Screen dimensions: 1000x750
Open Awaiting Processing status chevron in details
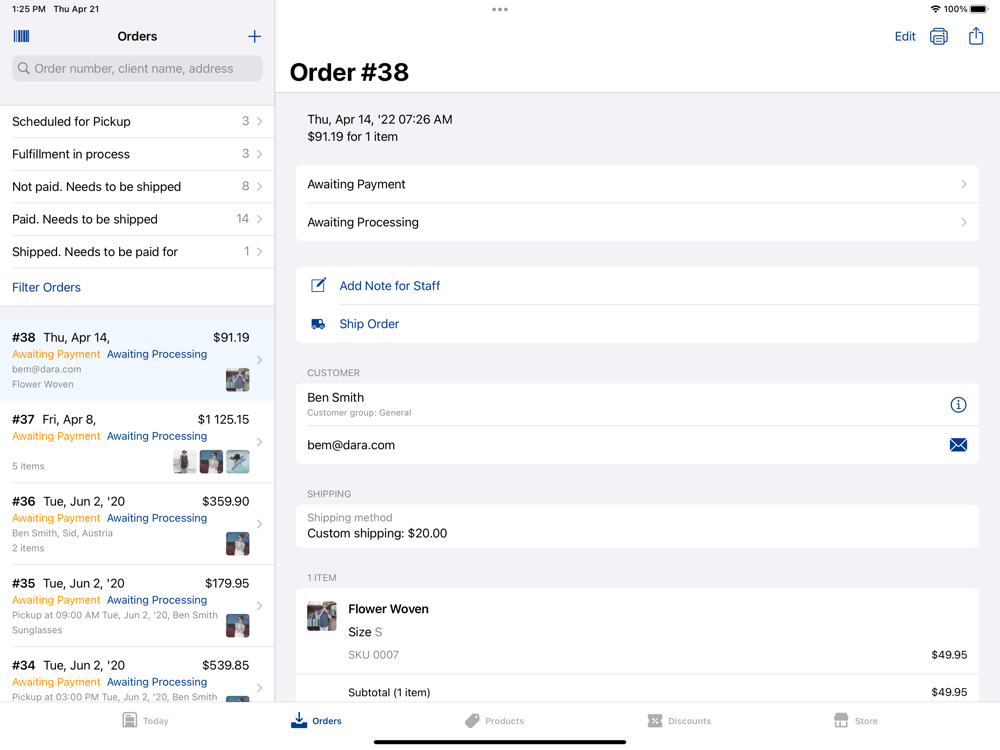(964, 222)
